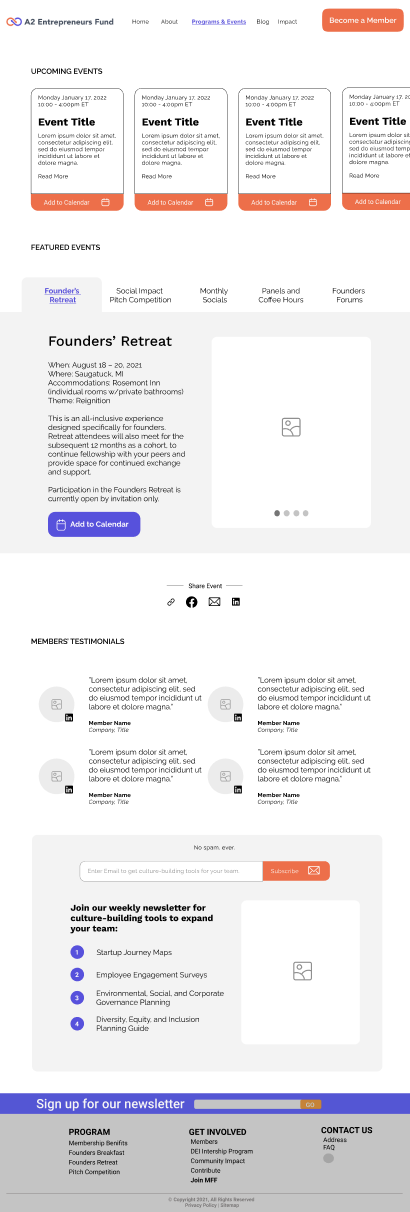410x1212 pixels.
Task: Click the Become a Member button
Action: pos(363,20)
